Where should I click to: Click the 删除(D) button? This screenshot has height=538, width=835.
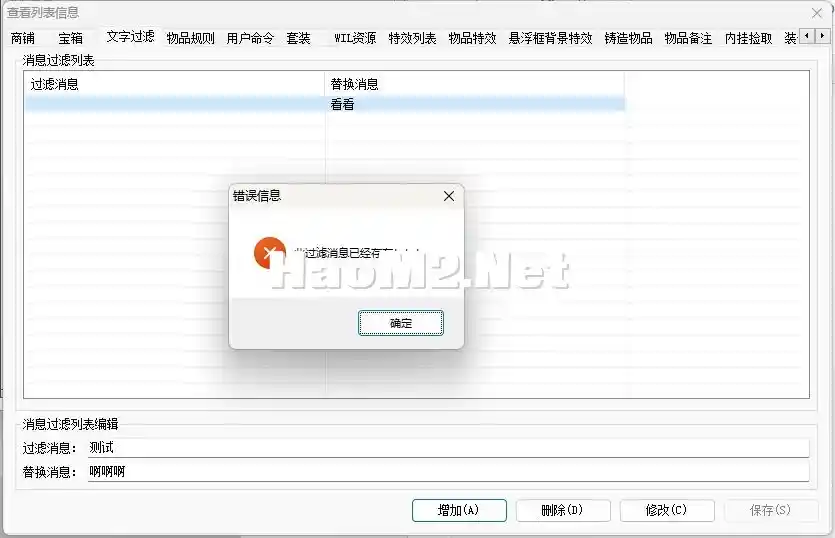click(x=563, y=510)
